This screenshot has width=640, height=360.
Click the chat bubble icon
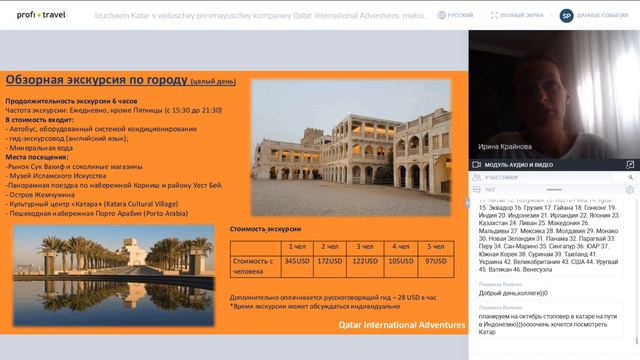coord(476,189)
